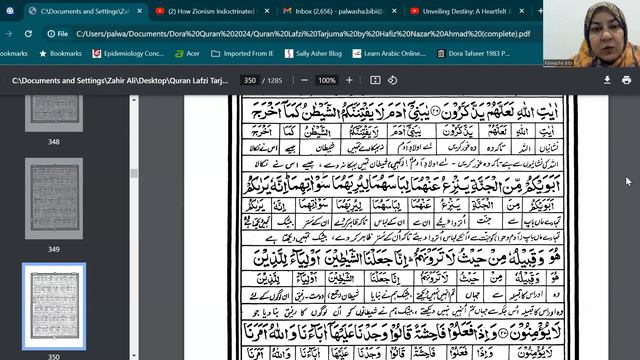This screenshot has height=360, width=640.
Task: Click the PDF title text in the toolbar
Action: coord(120,80)
